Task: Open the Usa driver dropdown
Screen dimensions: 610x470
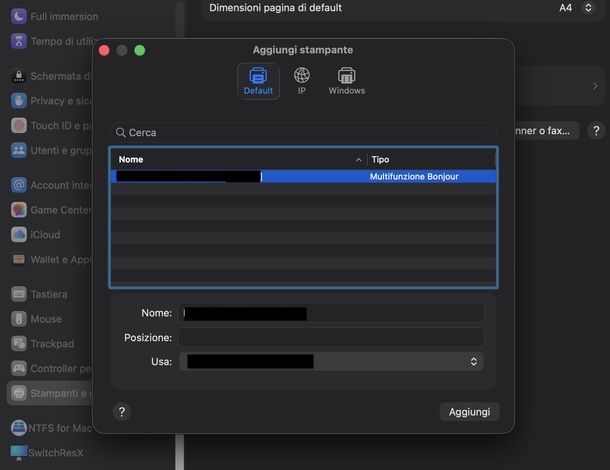Action: point(331,361)
